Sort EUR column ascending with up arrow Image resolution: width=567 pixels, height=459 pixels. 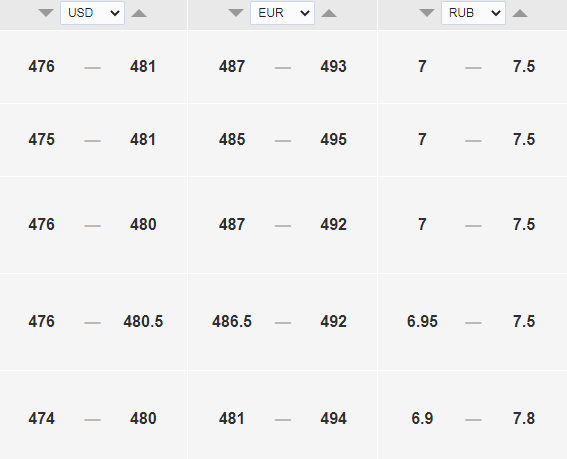pos(329,13)
